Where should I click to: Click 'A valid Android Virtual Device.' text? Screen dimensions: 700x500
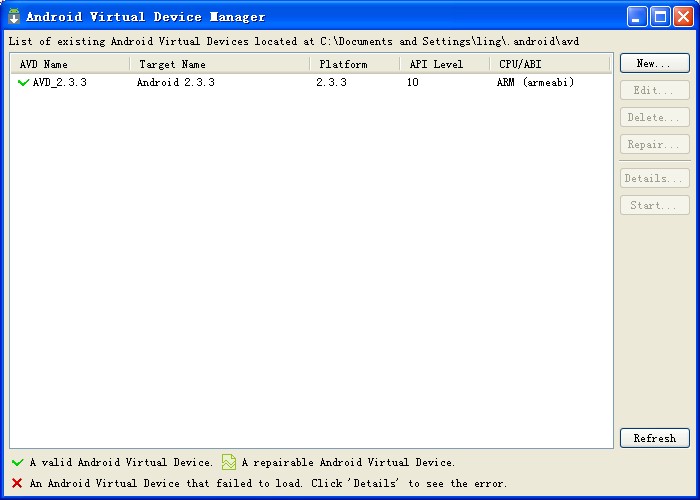click(121, 462)
